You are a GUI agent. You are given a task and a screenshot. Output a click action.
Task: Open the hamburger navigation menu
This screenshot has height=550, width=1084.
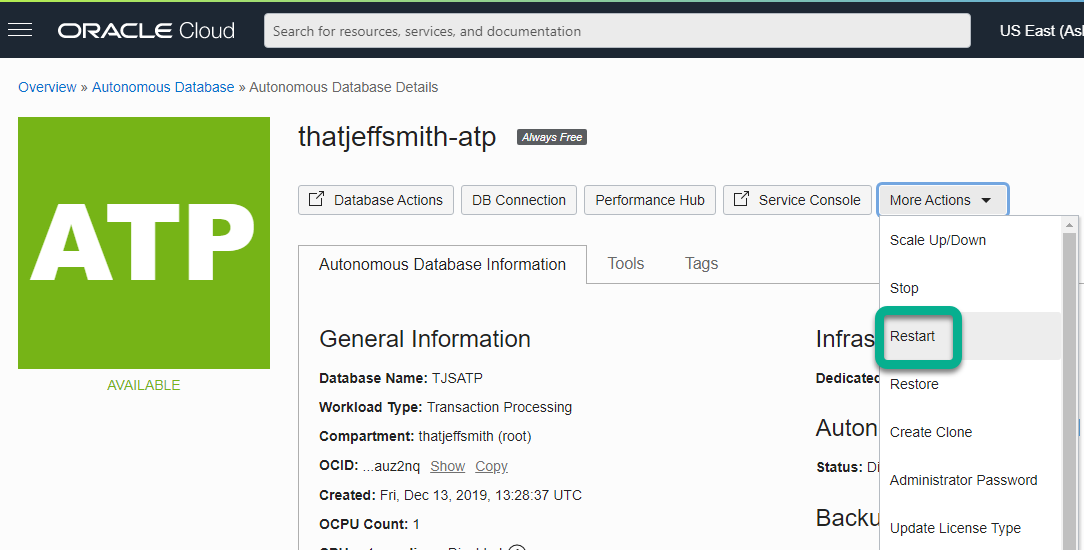[20, 30]
